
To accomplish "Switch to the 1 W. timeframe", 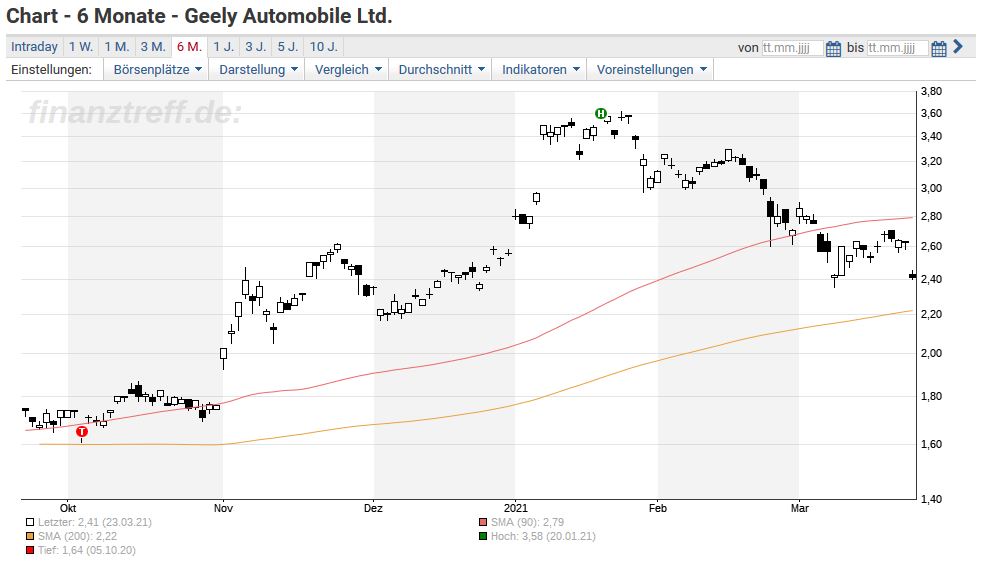I will [80, 46].
